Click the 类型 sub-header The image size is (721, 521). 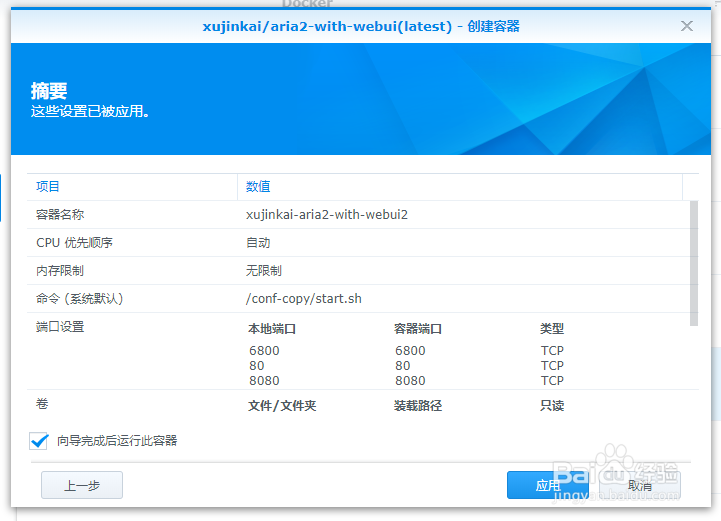[552, 329]
